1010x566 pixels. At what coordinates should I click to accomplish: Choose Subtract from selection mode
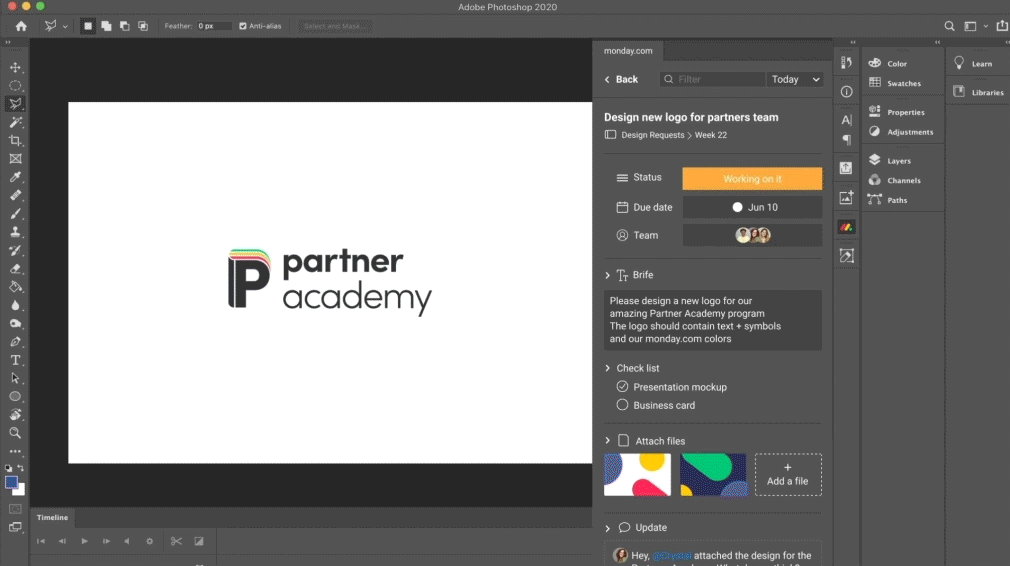[x=124, y=26]
